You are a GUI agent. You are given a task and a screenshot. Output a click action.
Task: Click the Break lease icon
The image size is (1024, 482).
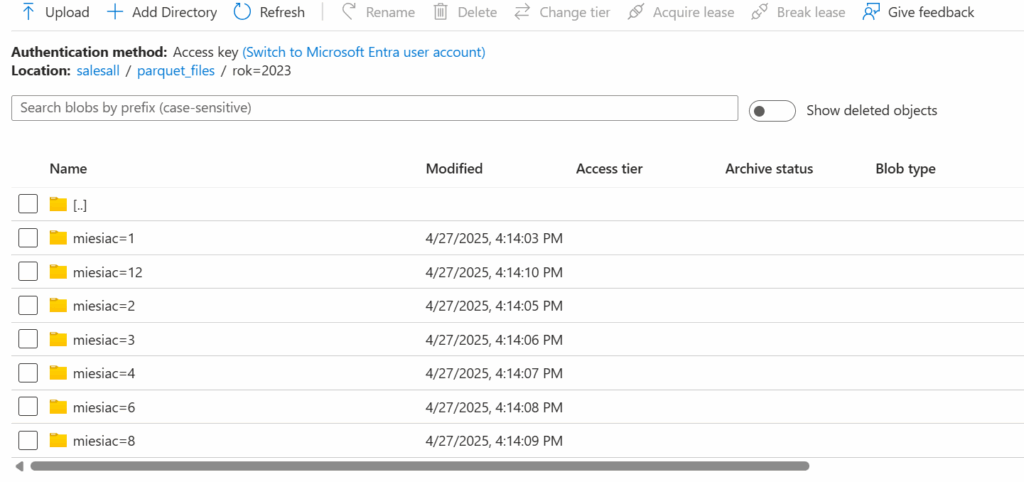[x=760, y=12]
